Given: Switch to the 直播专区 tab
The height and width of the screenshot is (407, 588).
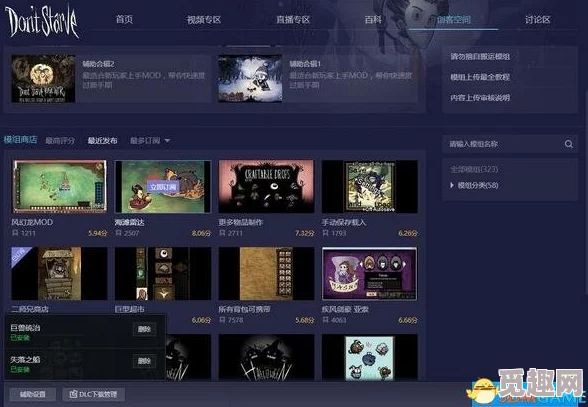Looking at the screenshot, I should click(x=293, y=20).
